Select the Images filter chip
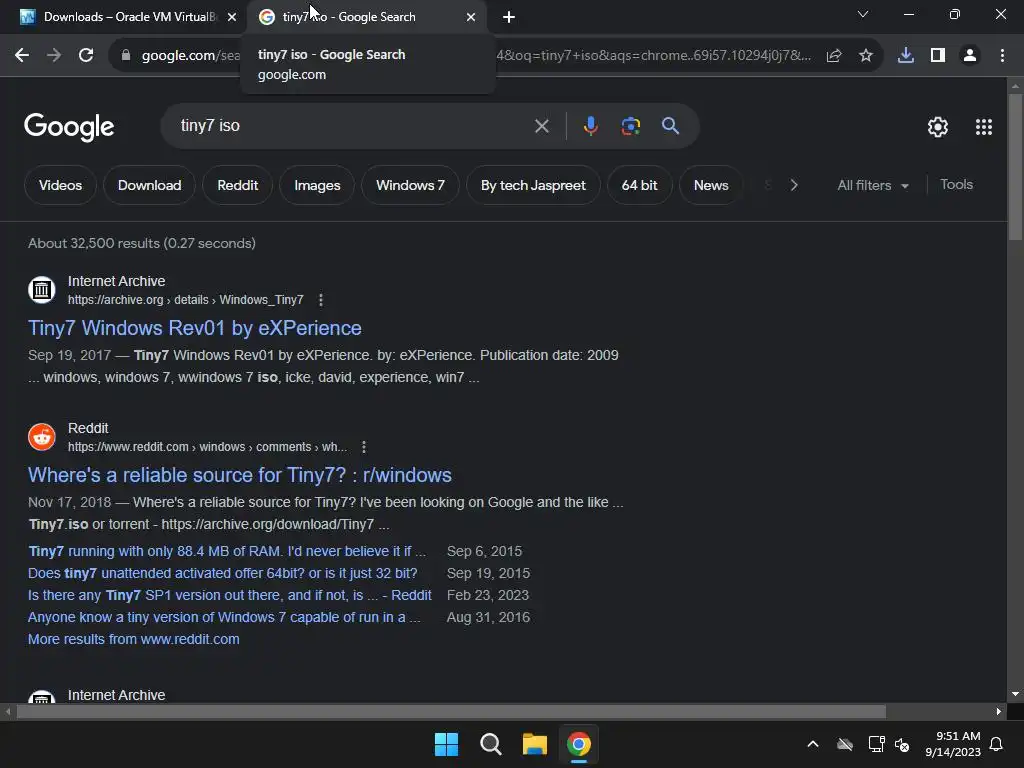The image size is (1024, 768). point(317,185)
